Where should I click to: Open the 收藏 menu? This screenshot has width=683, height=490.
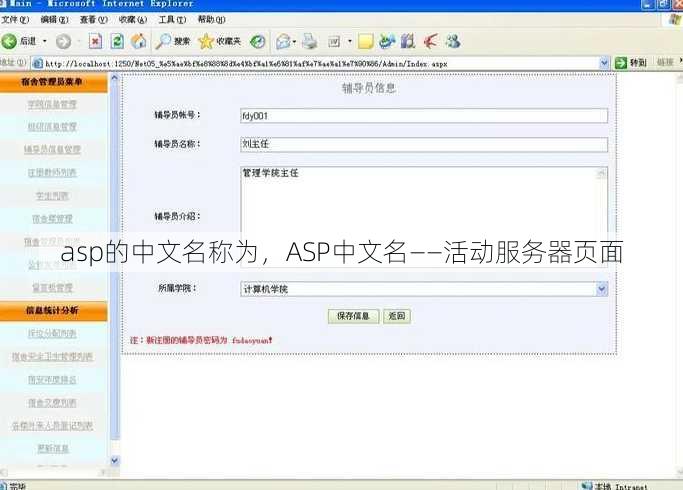(133, 20)
